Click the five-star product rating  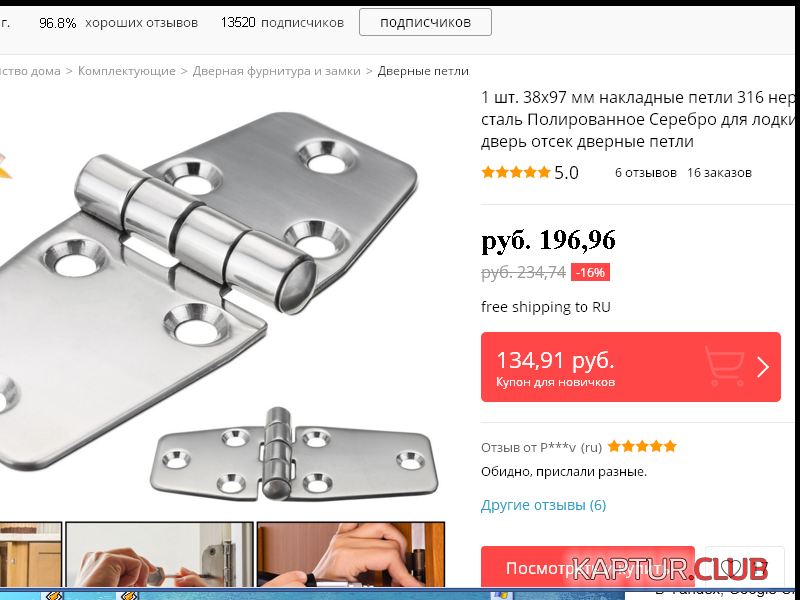pyautogui.click(x=516, y=172)
